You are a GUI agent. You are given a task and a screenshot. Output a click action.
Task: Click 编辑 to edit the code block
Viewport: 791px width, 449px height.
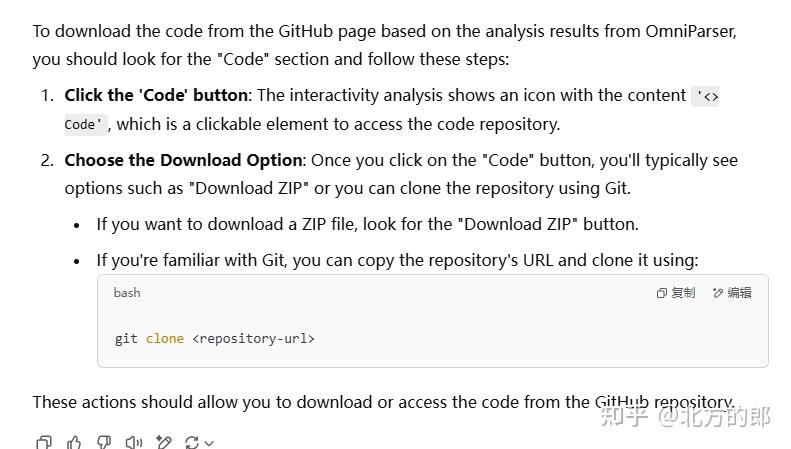[732, 293]
